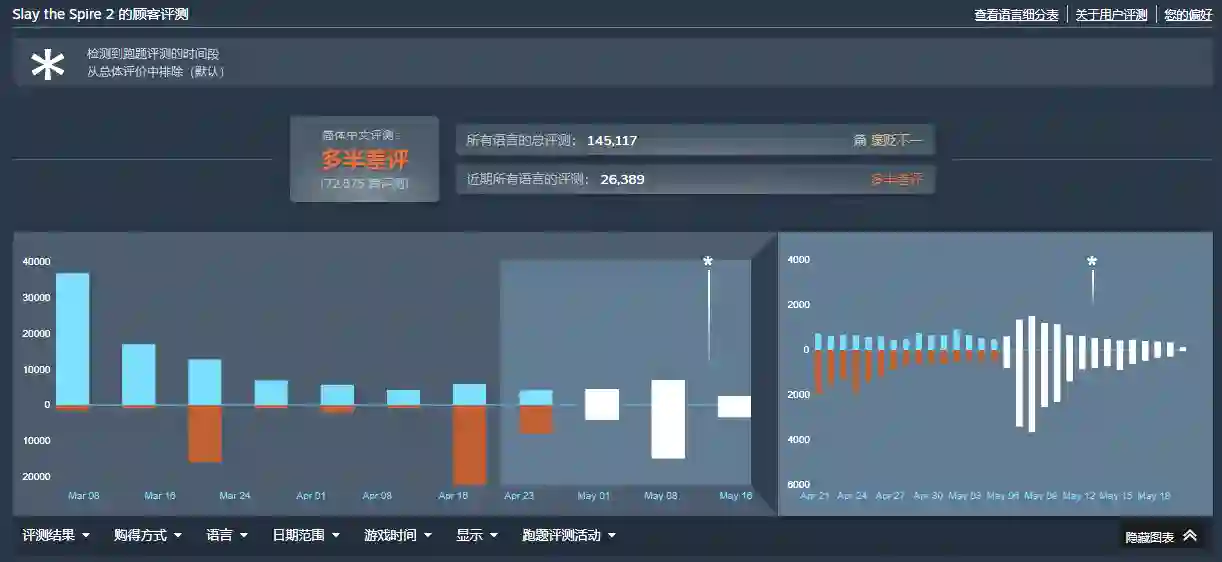Expand the 购得方式 dropdown
This screenshot has width=1222, height=562.
148,535
